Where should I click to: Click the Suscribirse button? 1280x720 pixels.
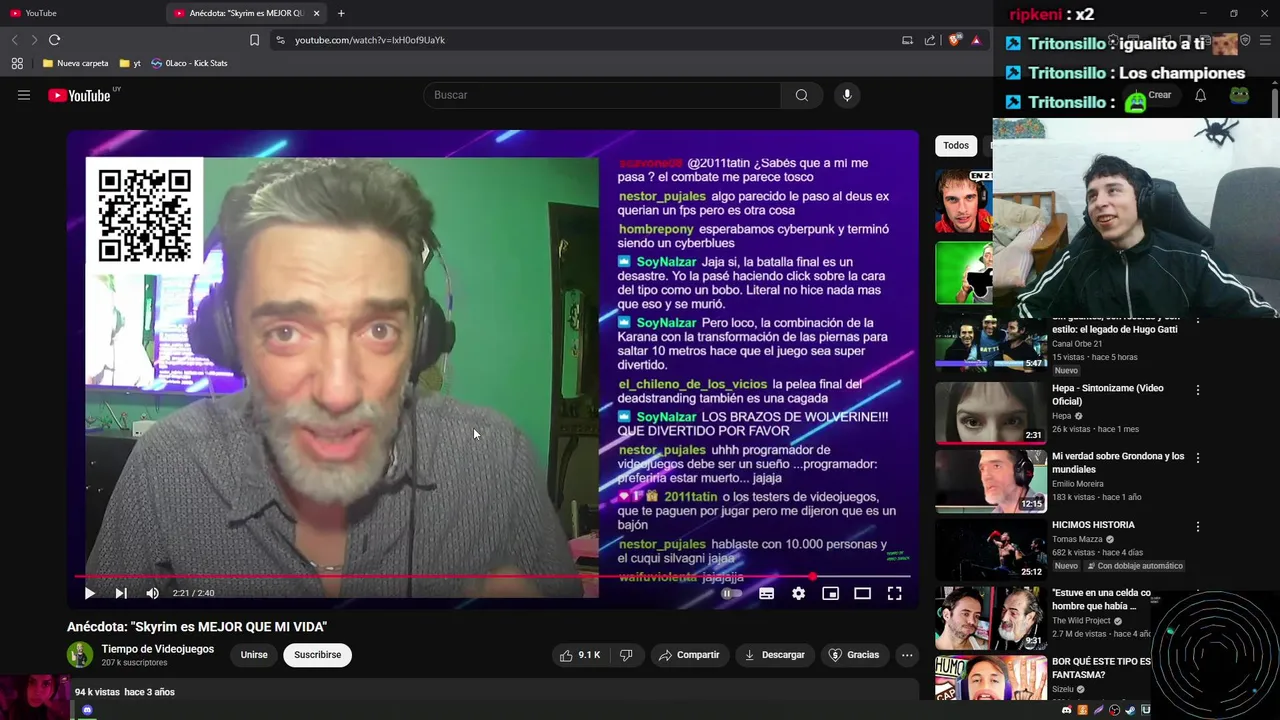(x=317, y=655)
